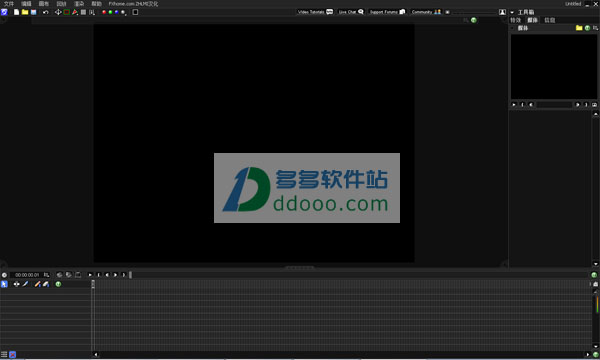Click the clapper-style icon in timeline bar

coord(78,275)
